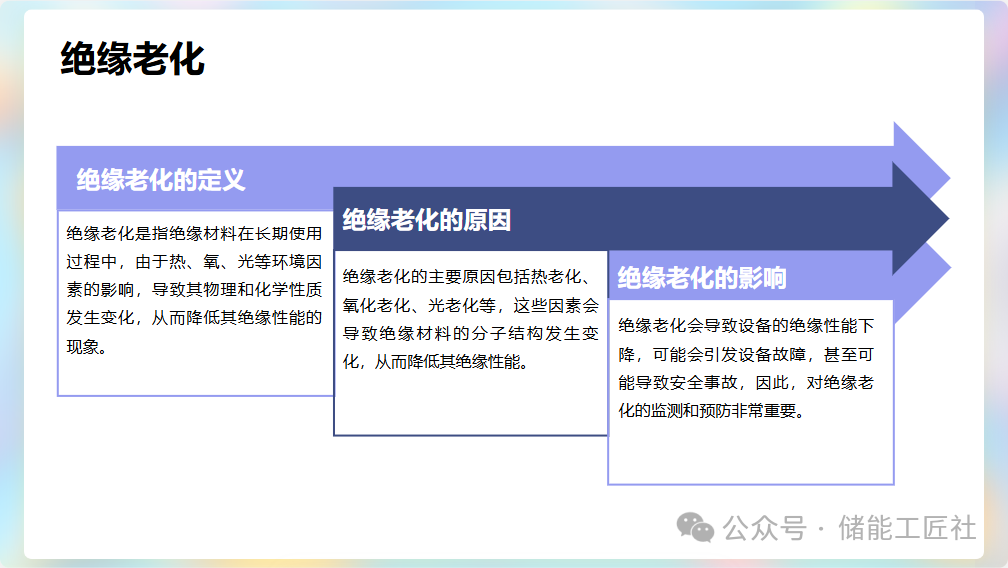1008x568 pixels.
Task: Click the heading 绝缘老化的原因
Action: [426, 220]
